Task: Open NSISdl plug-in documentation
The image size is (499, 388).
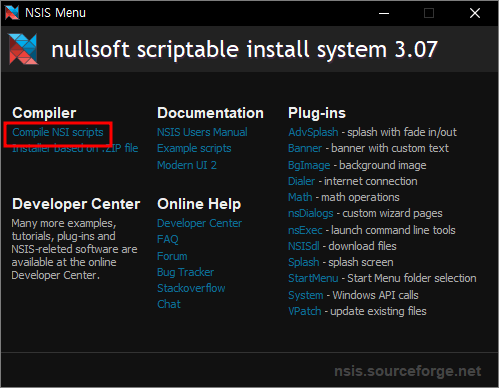Action: 304,246
